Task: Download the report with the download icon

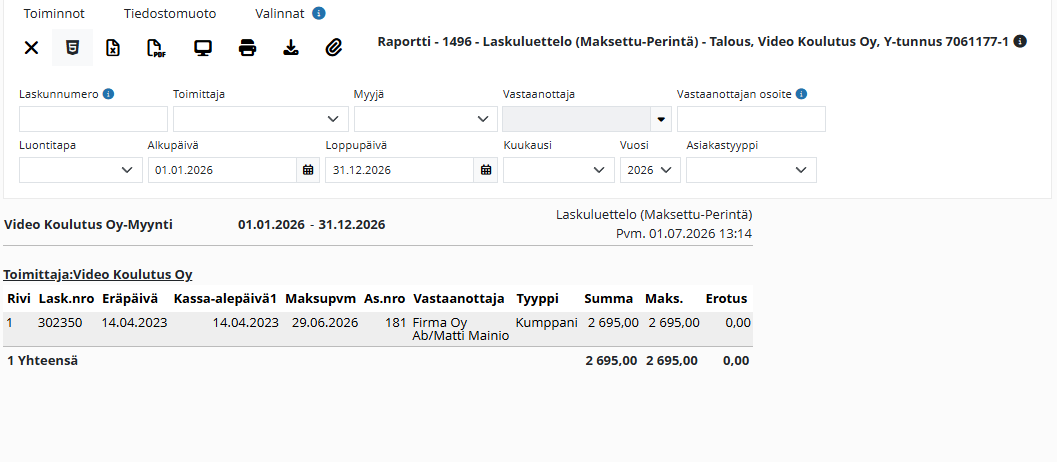Action: click(x=291, y=48)
